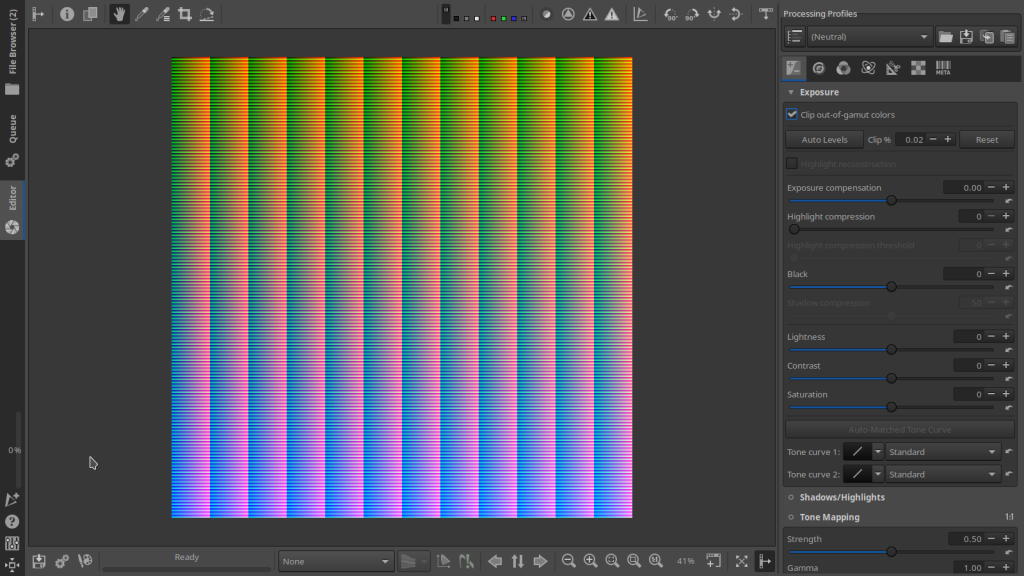Click the Saturation value field
The image size is (1024, 576).
coord(968,394)
